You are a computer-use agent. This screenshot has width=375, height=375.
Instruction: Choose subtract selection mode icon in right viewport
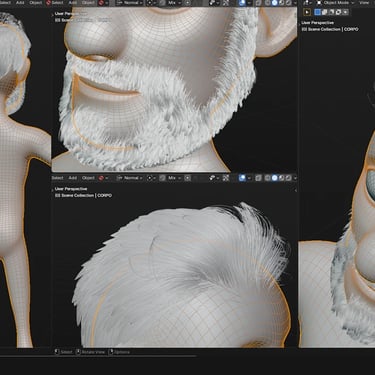pos(332,12)
